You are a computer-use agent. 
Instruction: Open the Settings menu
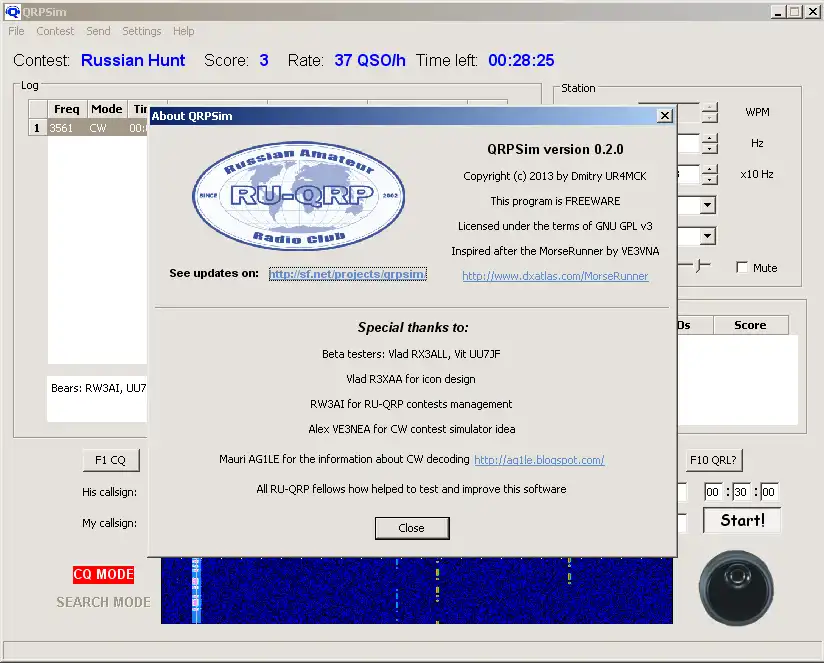pos(141,31)
